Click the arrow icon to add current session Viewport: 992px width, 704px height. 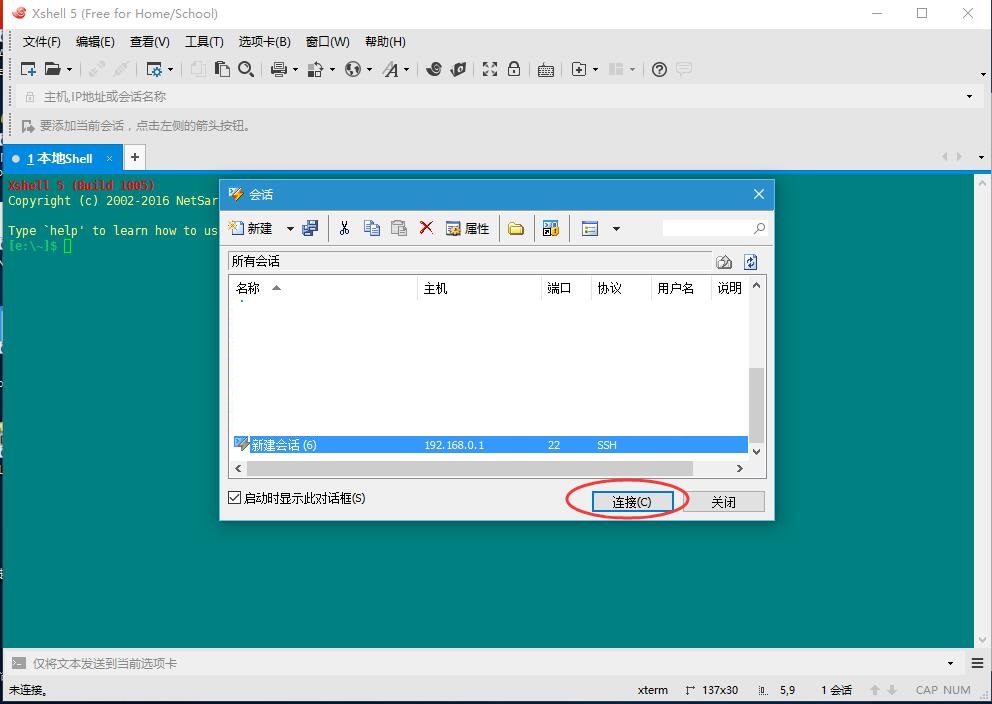[x=28, y=126]
